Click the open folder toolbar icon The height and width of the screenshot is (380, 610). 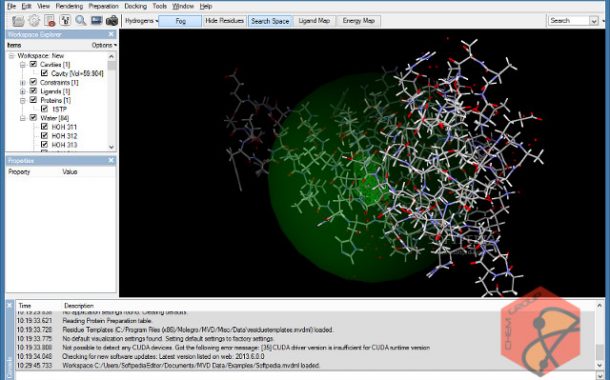pyautogui.click(x=18, y=21)
